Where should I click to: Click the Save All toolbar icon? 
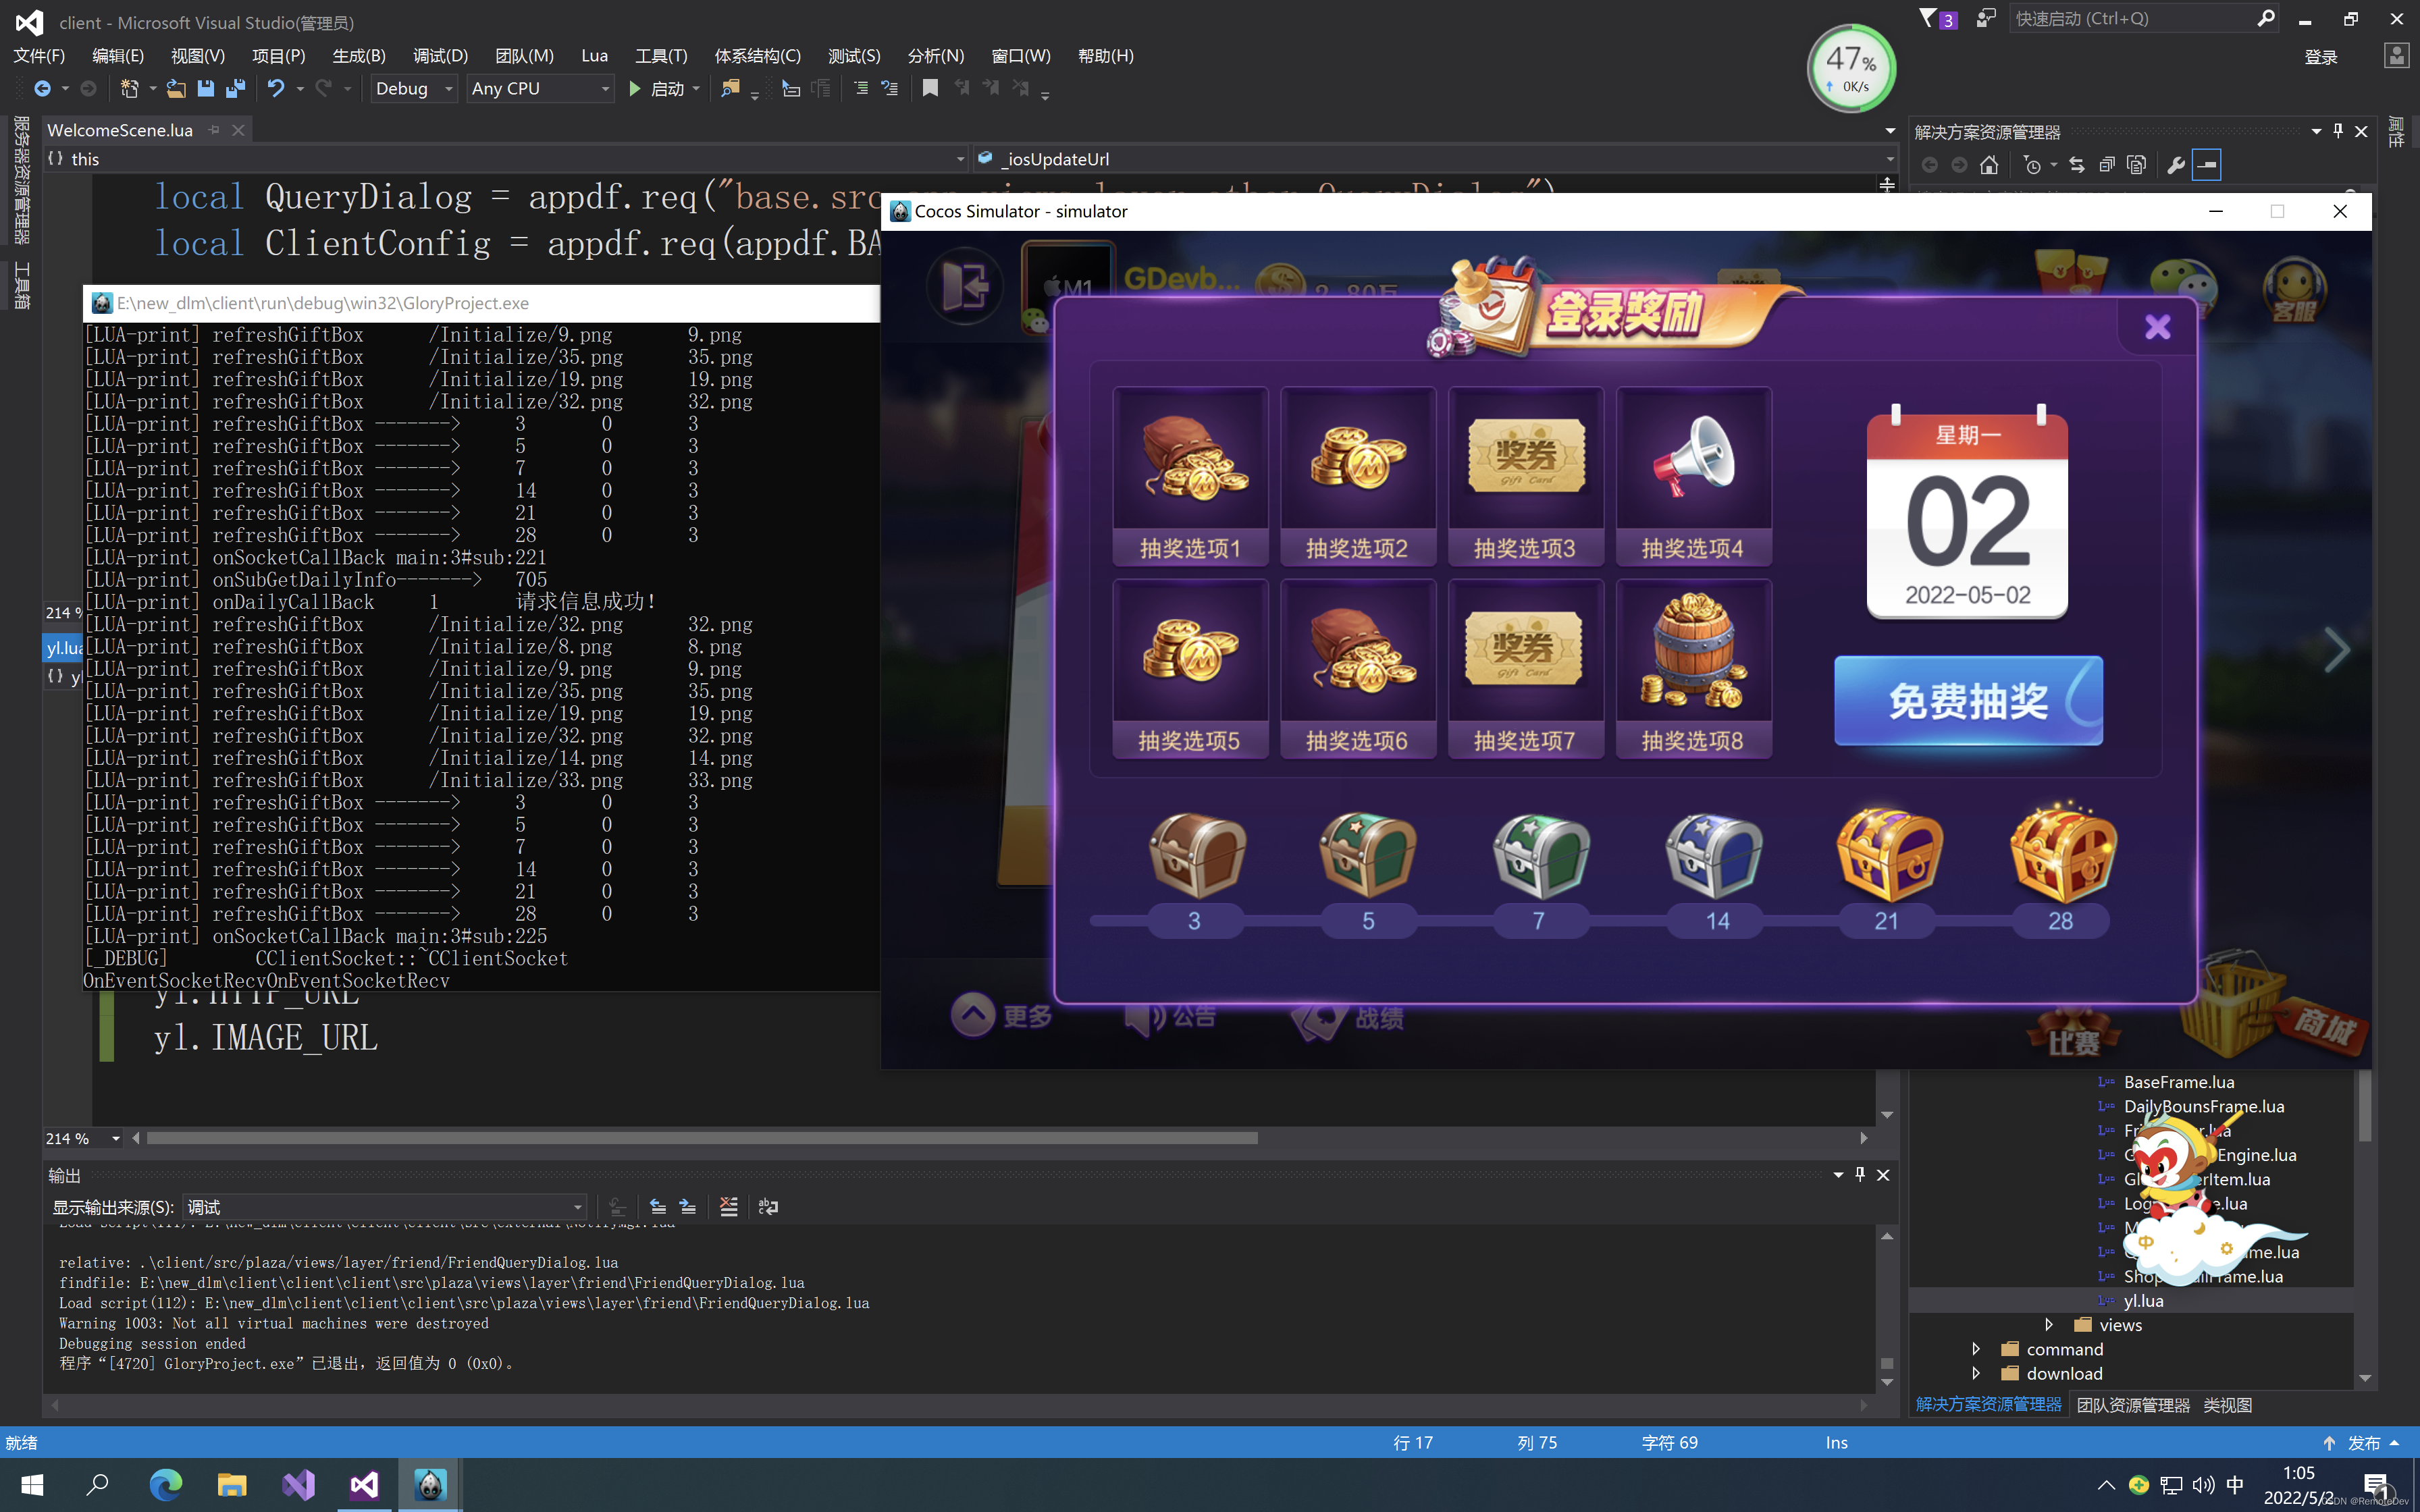click(x=236, y=88)
